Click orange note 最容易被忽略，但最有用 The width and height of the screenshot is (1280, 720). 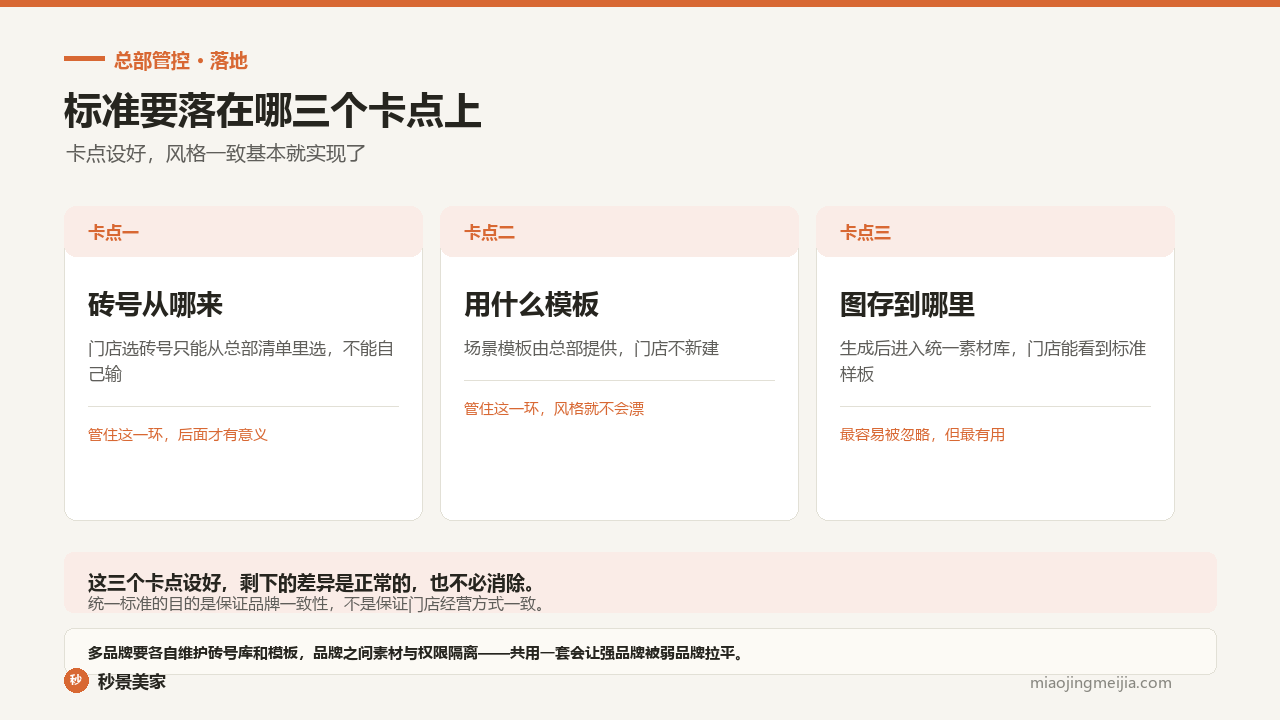click(922, 435)
